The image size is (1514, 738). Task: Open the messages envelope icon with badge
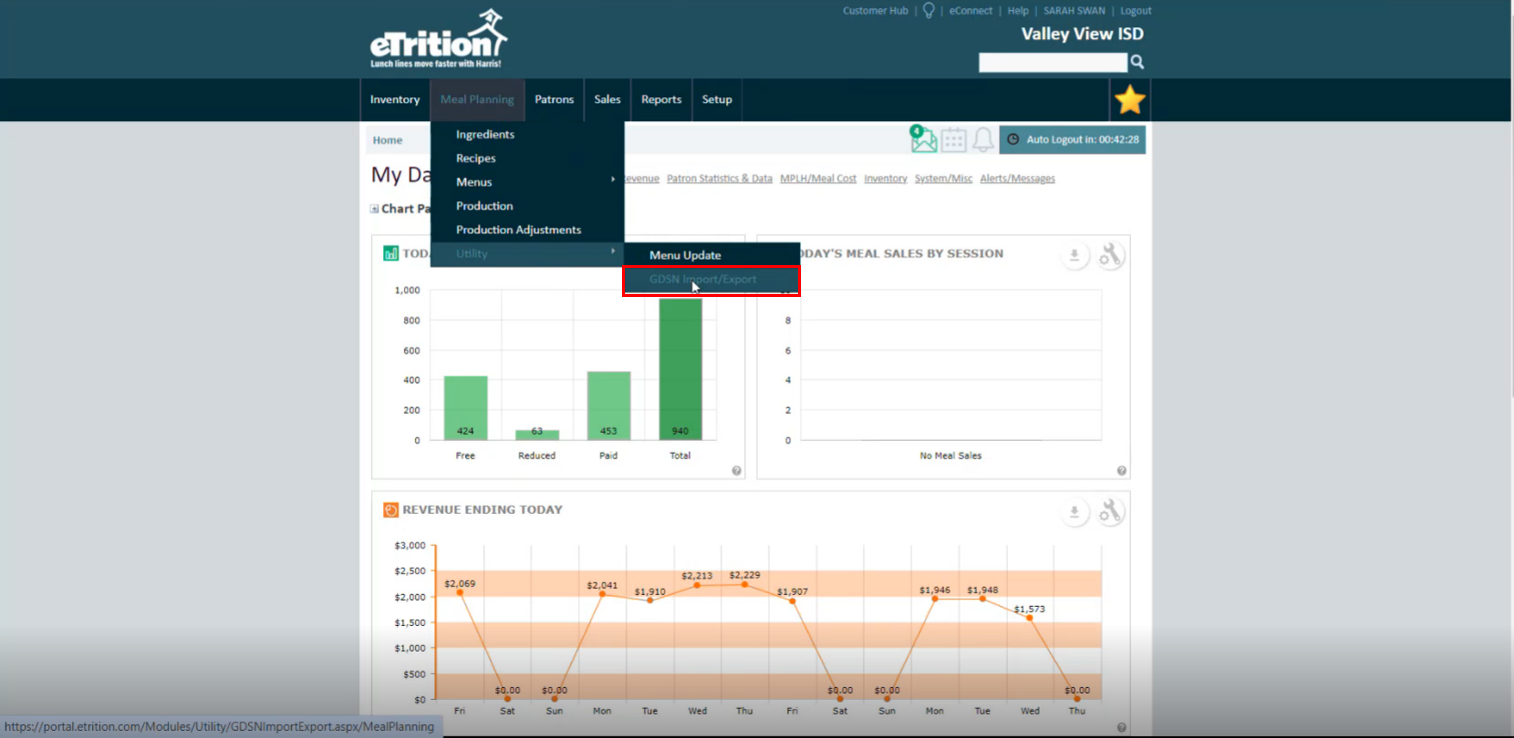(923, 140)
